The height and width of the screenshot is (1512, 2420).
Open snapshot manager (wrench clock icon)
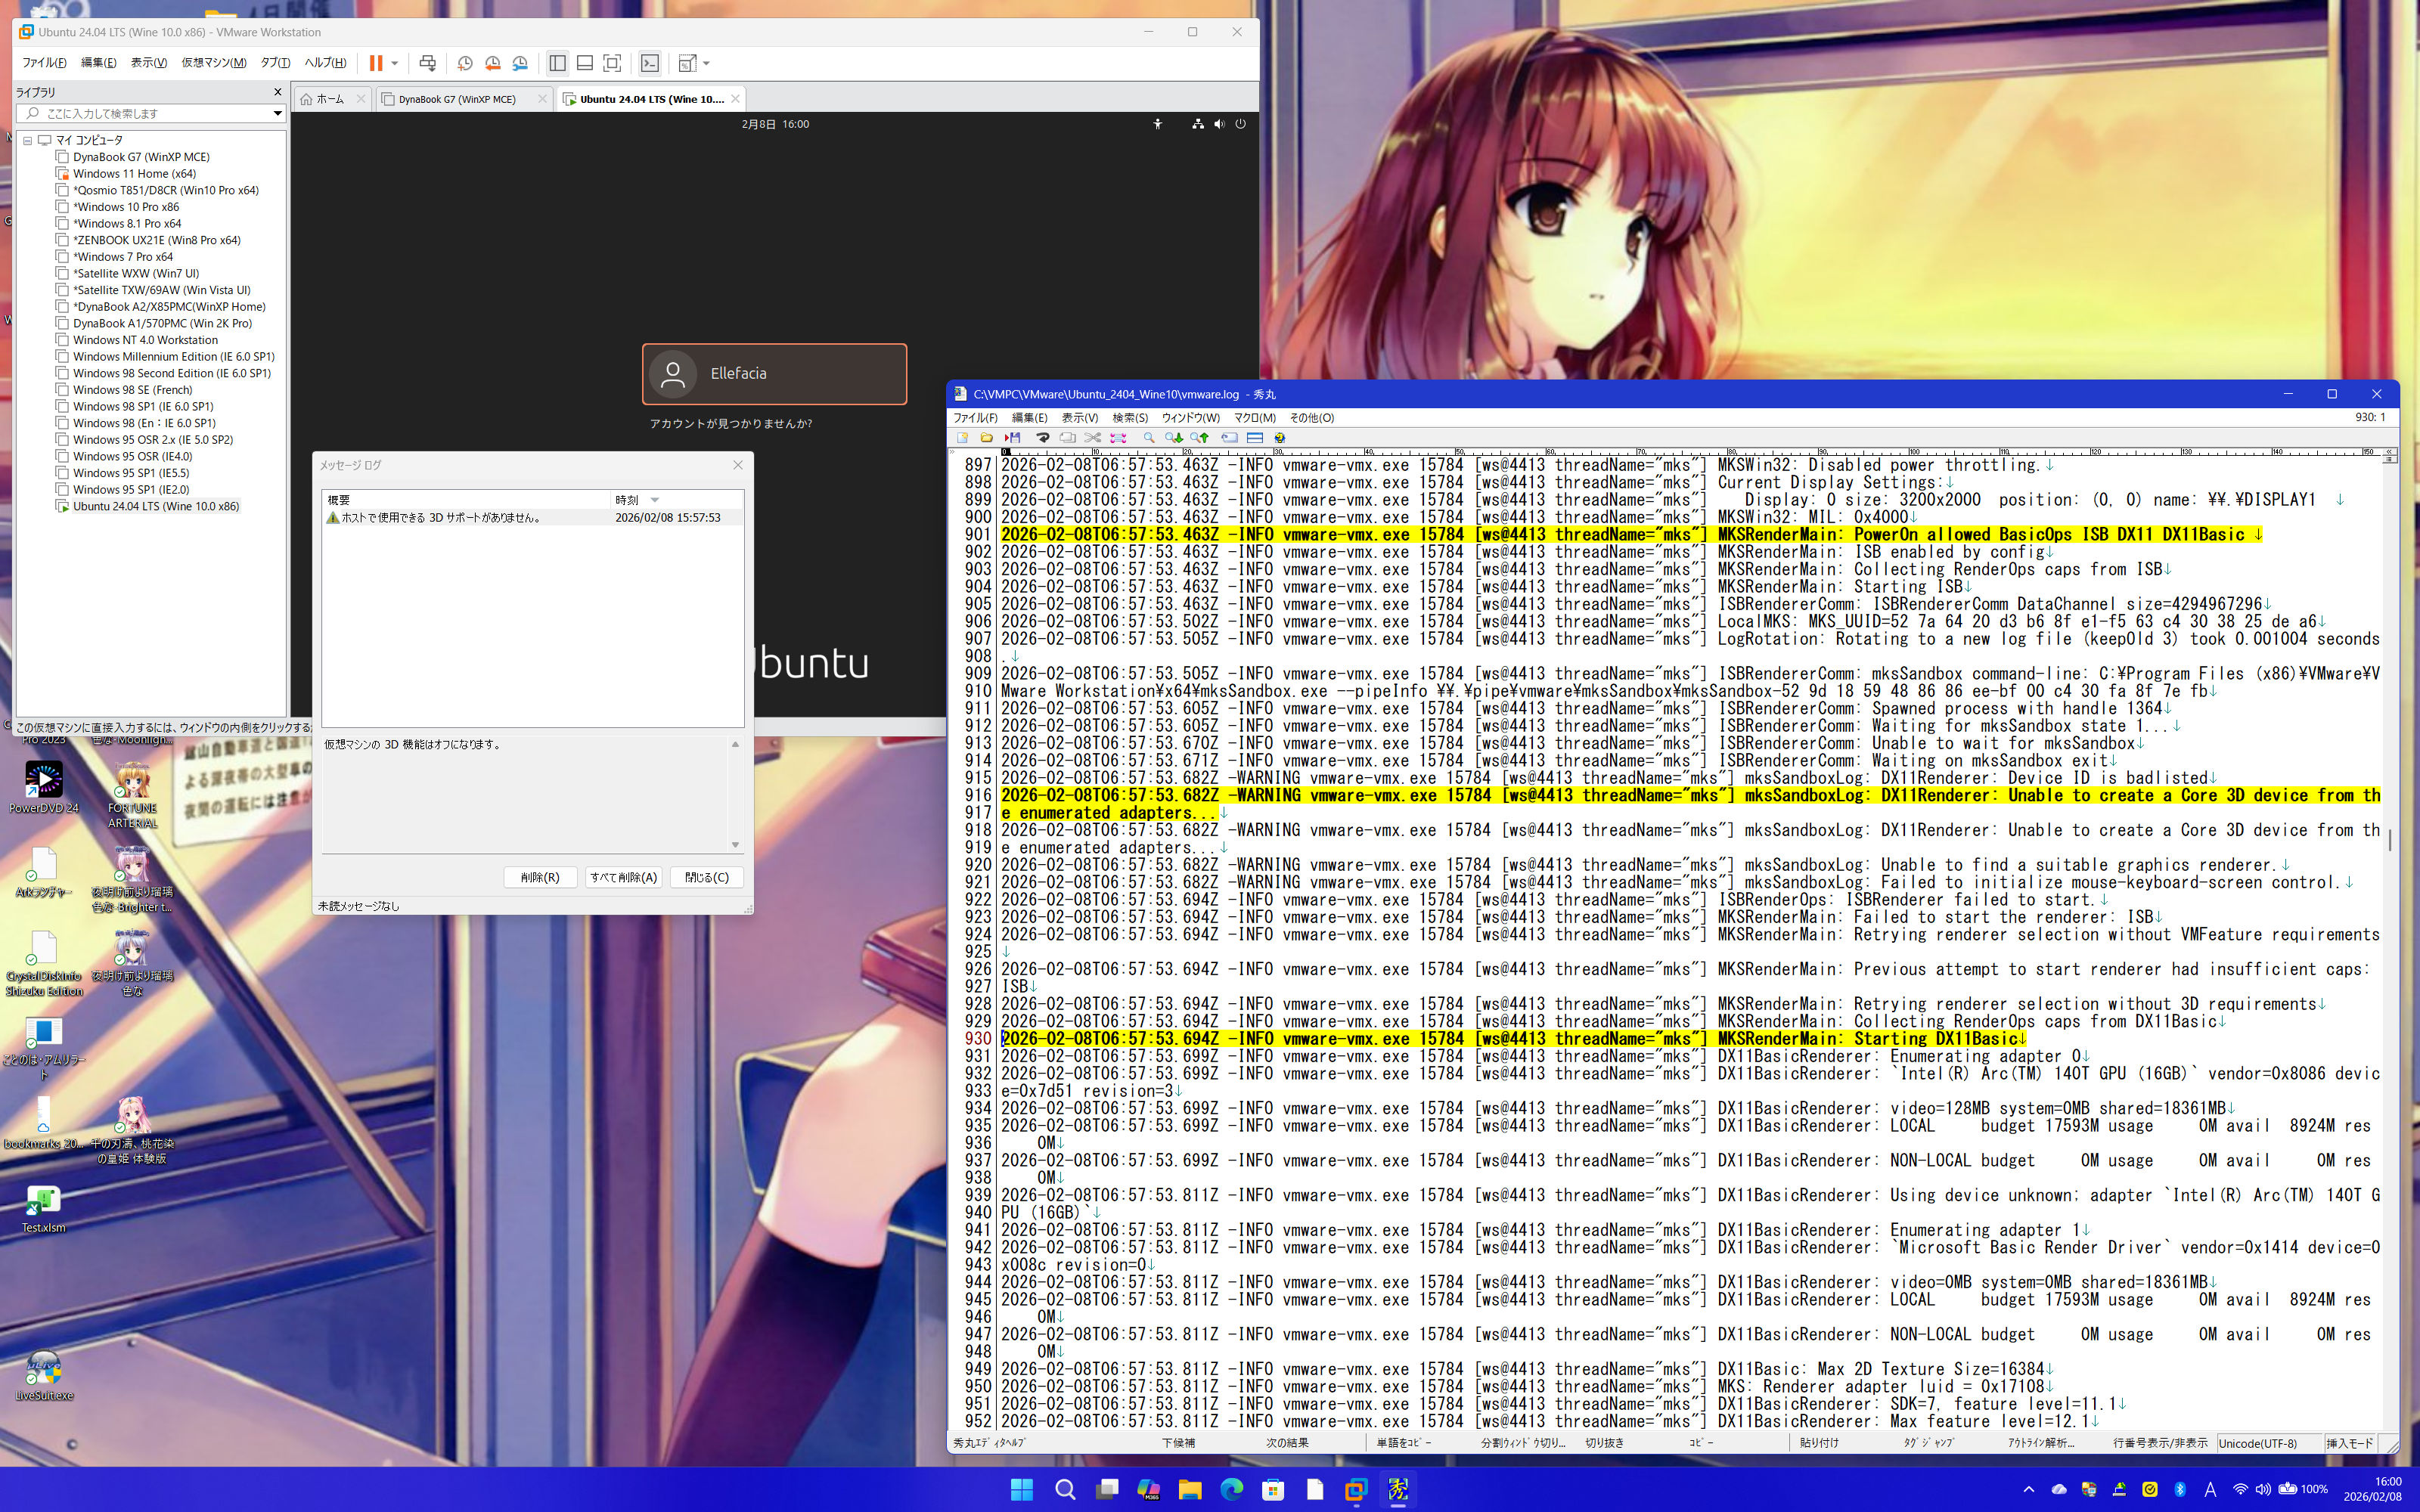click(520, 63)
